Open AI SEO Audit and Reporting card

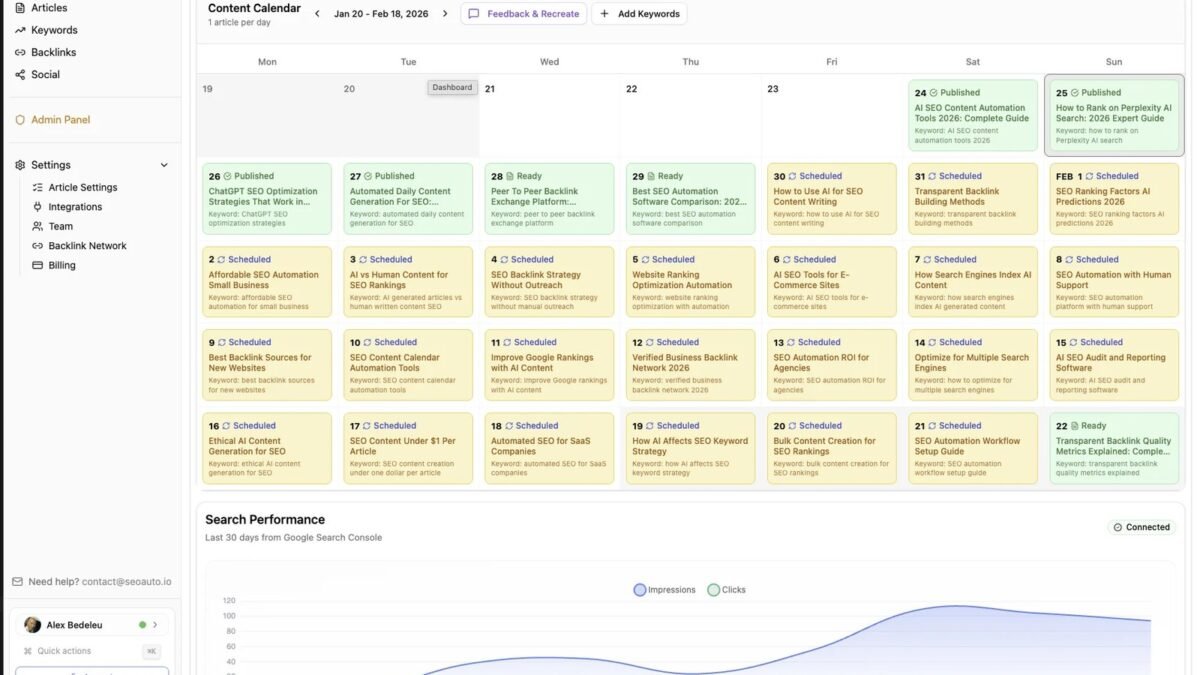tap(1114, 365)
